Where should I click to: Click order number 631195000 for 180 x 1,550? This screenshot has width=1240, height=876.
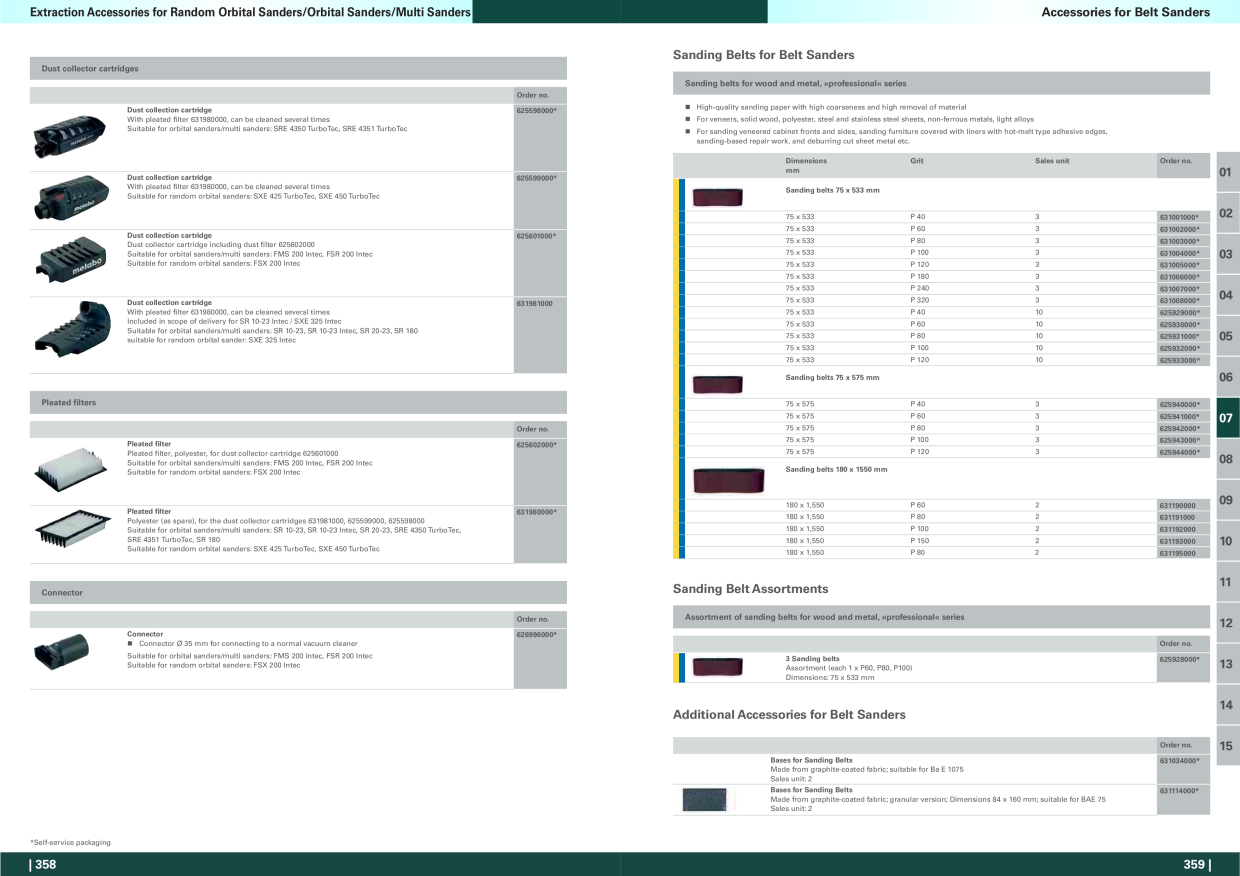(1177, 553)
